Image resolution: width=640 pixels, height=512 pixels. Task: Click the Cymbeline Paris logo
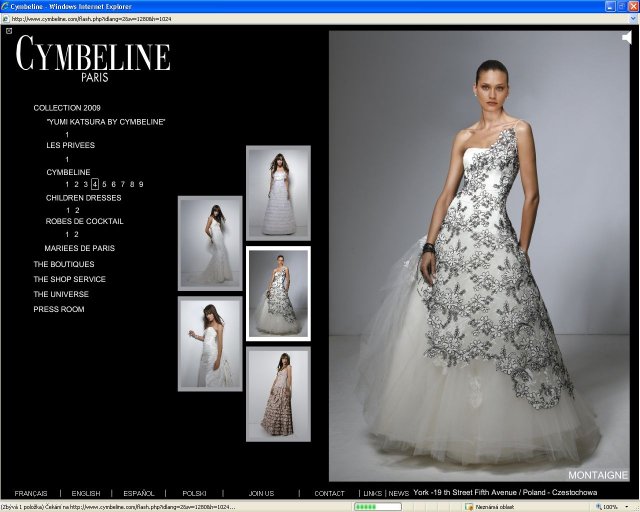[92, 58]
